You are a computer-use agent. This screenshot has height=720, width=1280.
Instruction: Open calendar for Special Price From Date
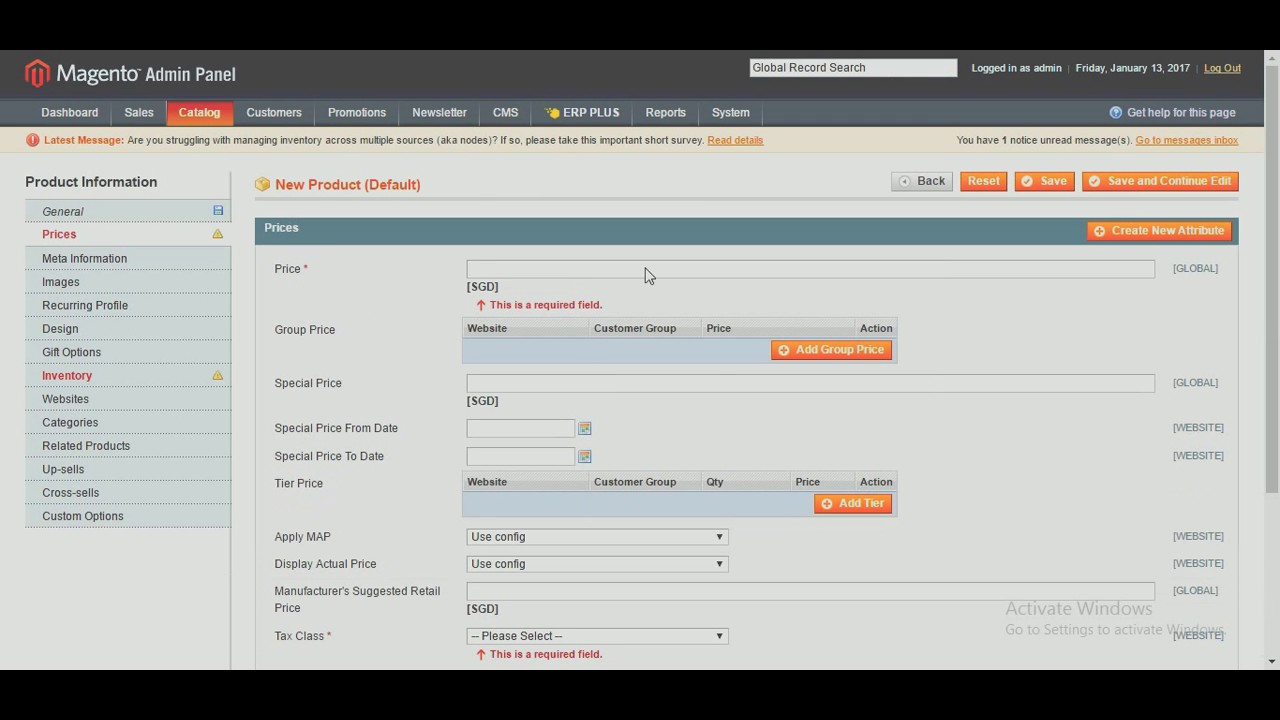point(585,428)
